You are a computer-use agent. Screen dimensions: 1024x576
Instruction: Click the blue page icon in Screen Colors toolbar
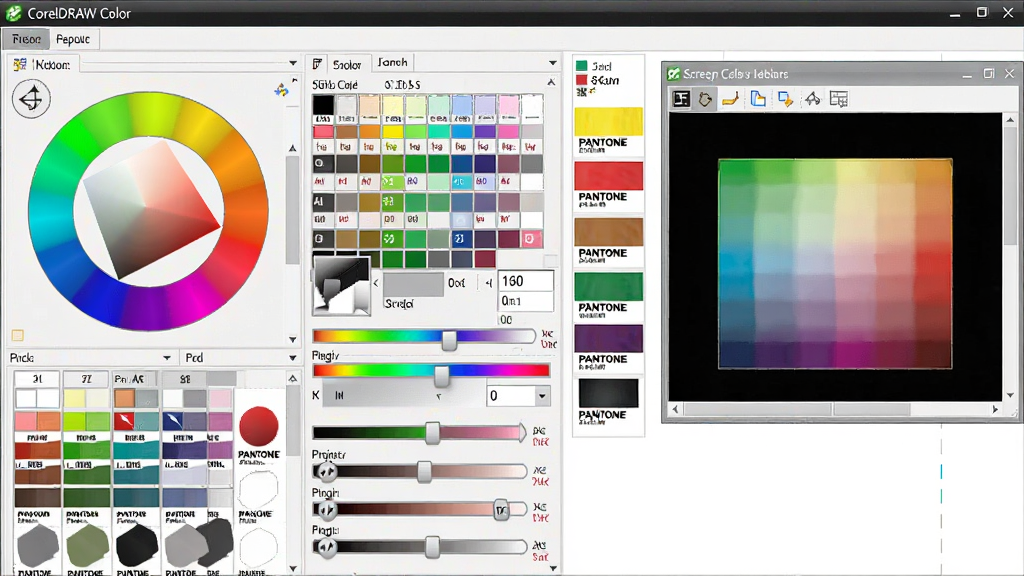[758, 99]
